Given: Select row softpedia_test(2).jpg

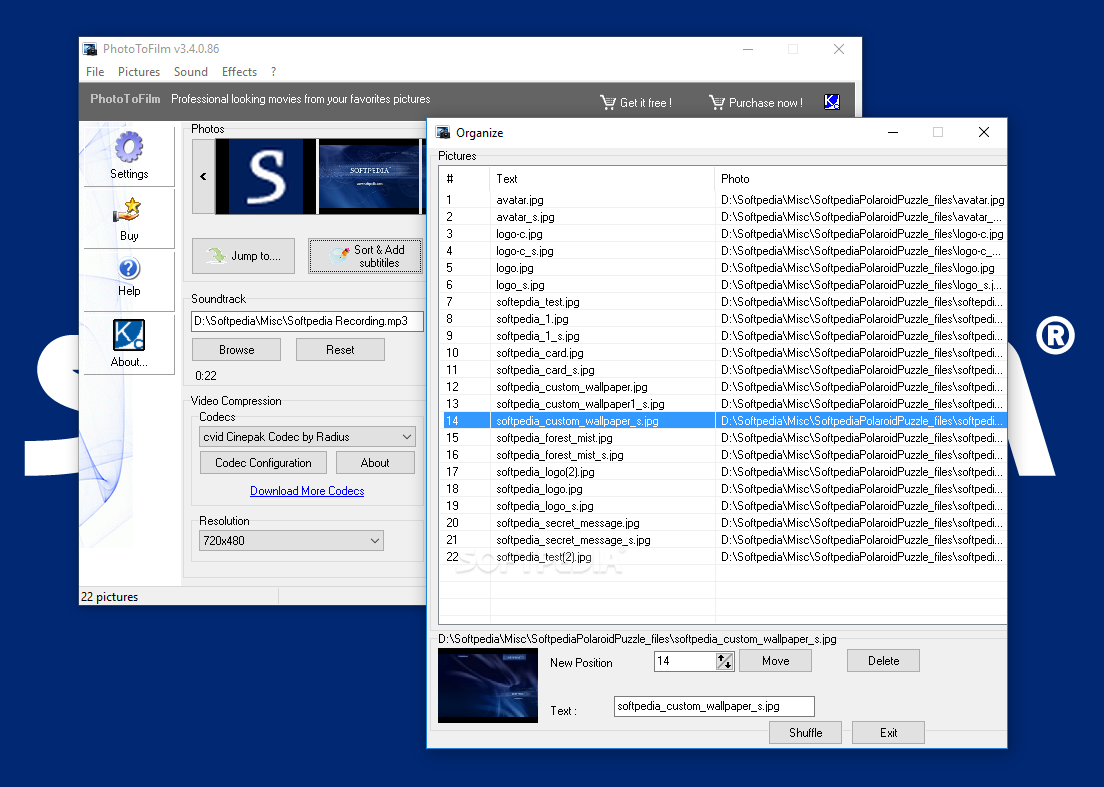Looking at the screenshot, I should [x=722, y=557].
